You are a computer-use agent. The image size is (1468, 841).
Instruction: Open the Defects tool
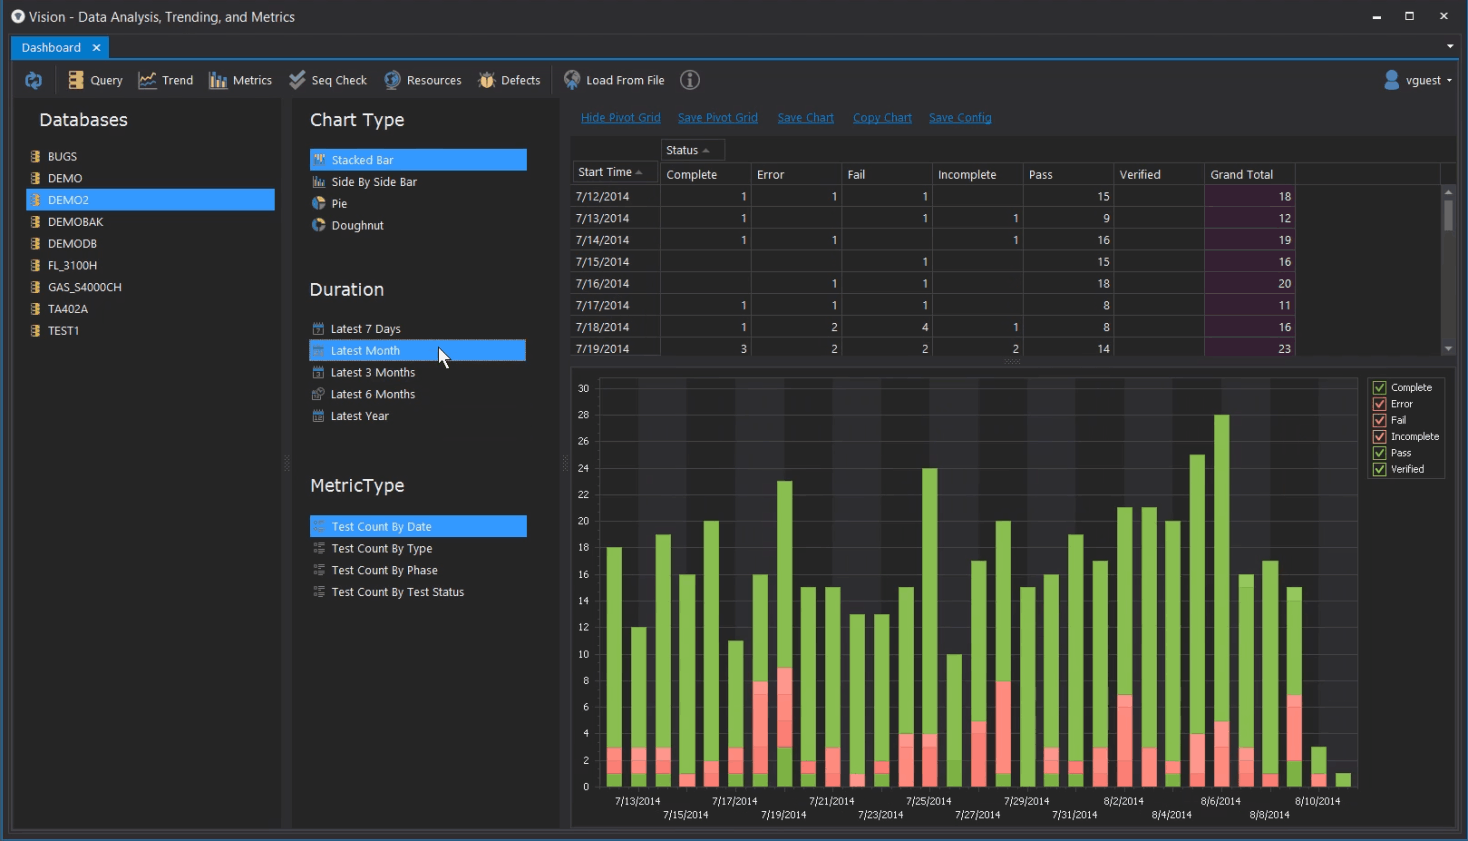point(508,80)
